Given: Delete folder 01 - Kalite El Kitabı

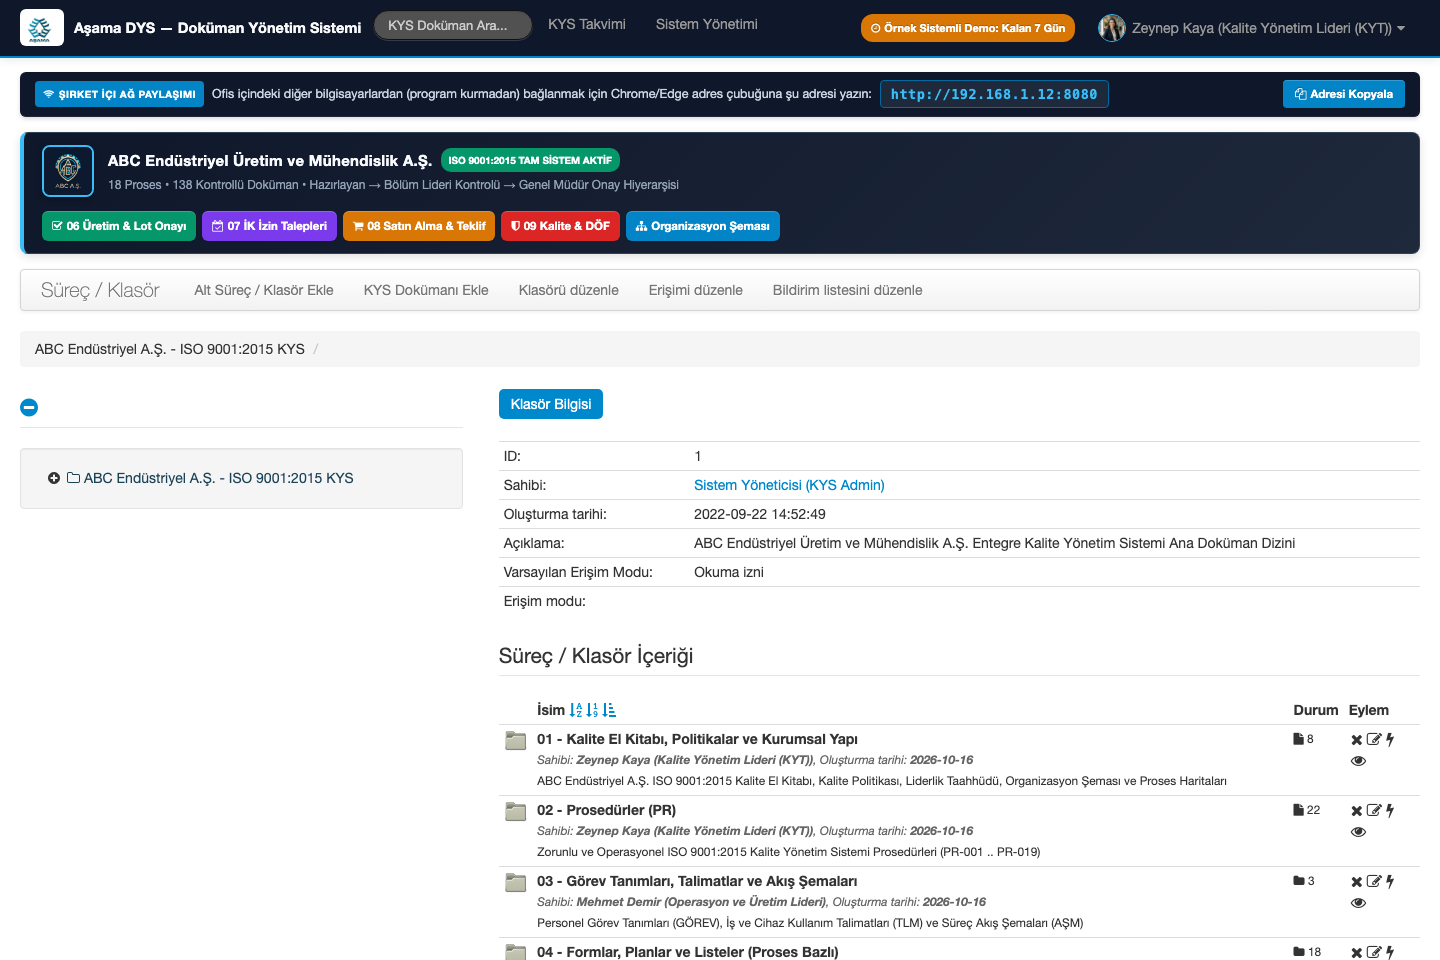Looking at the screenshot, I should (1357, 740).
